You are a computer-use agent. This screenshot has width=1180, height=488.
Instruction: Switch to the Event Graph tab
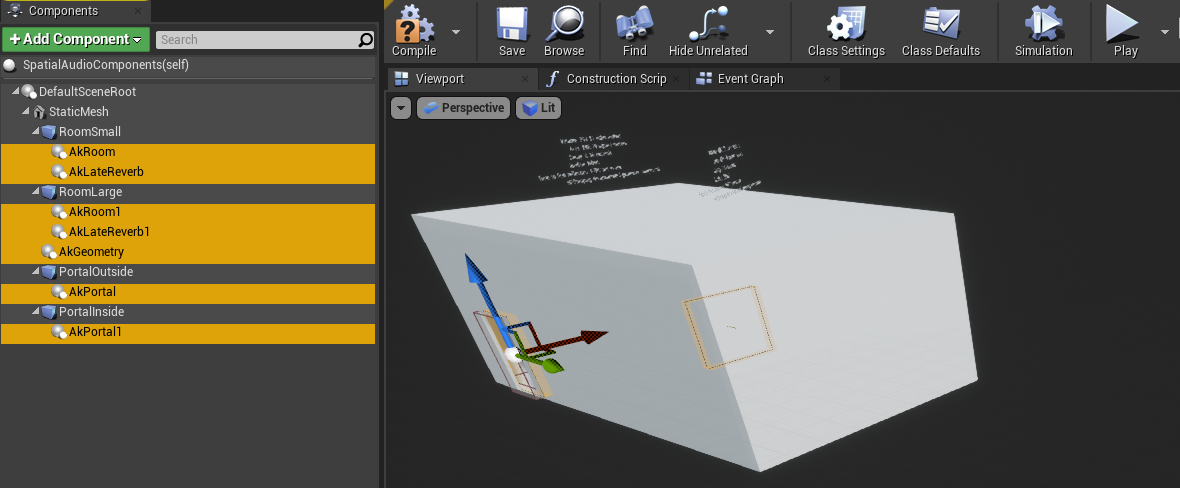(750, 79)
